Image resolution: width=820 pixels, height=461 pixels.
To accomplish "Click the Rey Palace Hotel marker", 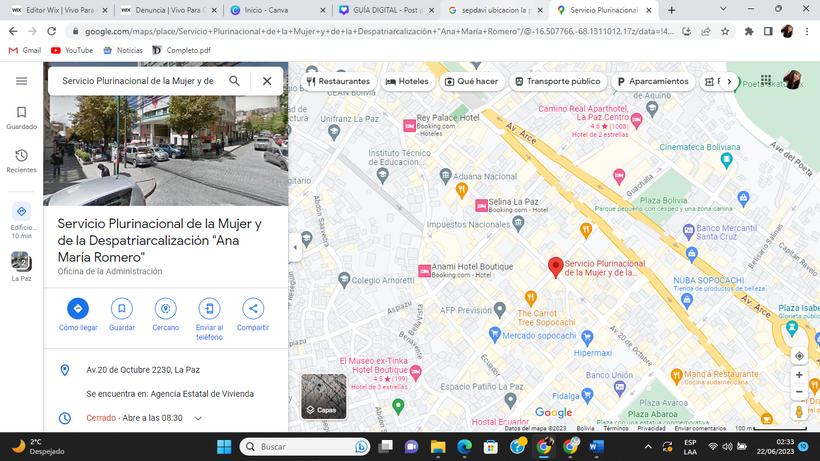I will click(409, 125).
